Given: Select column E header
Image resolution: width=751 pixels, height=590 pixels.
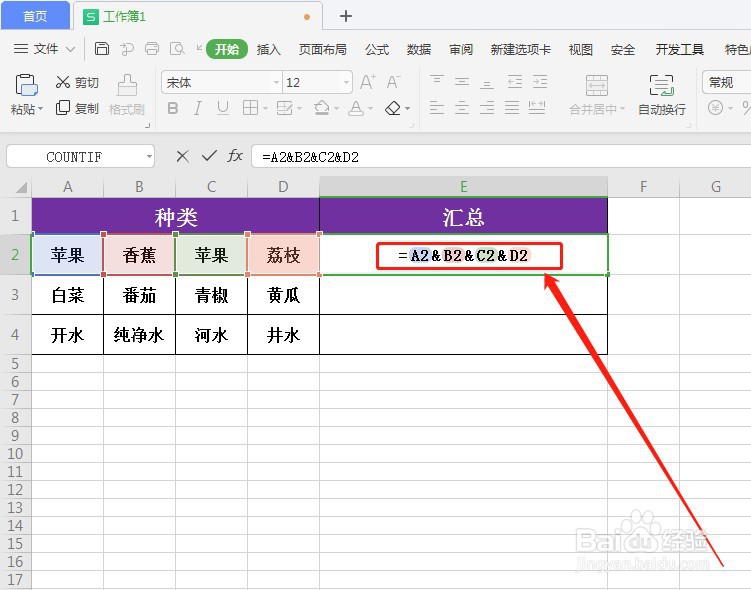Looking at the screenshot, I should [463, 187].
